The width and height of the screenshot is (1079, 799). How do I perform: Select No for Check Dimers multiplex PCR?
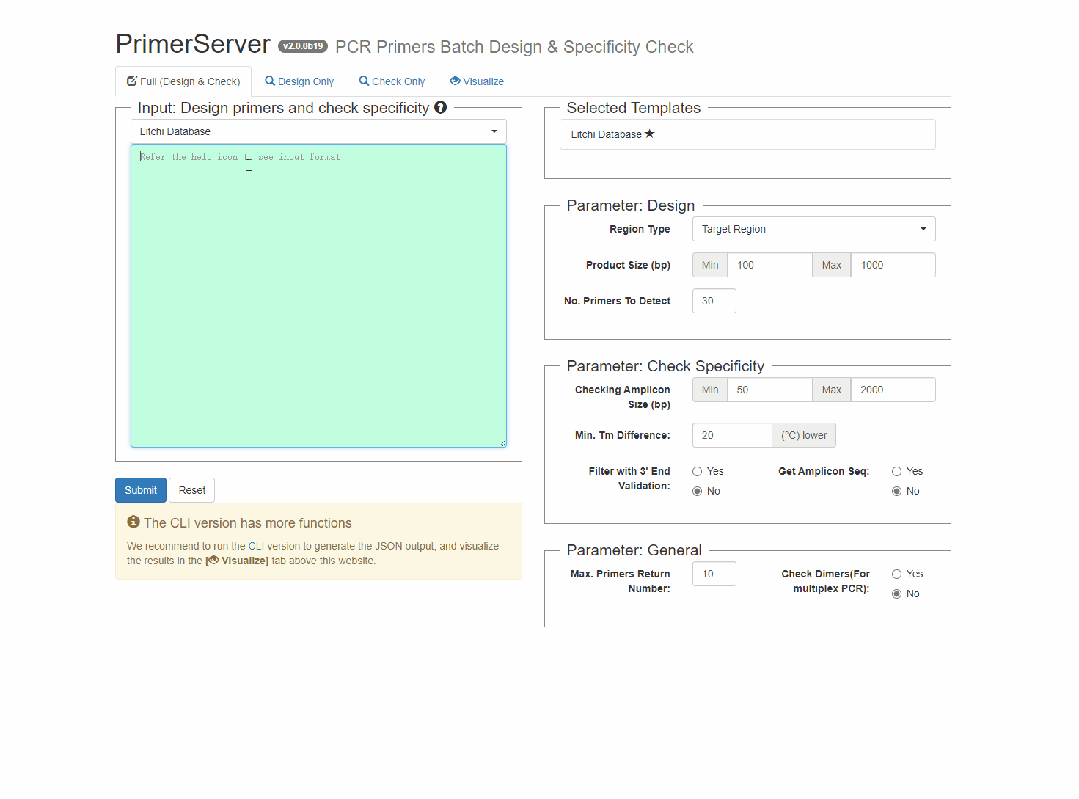coord(897,594)
